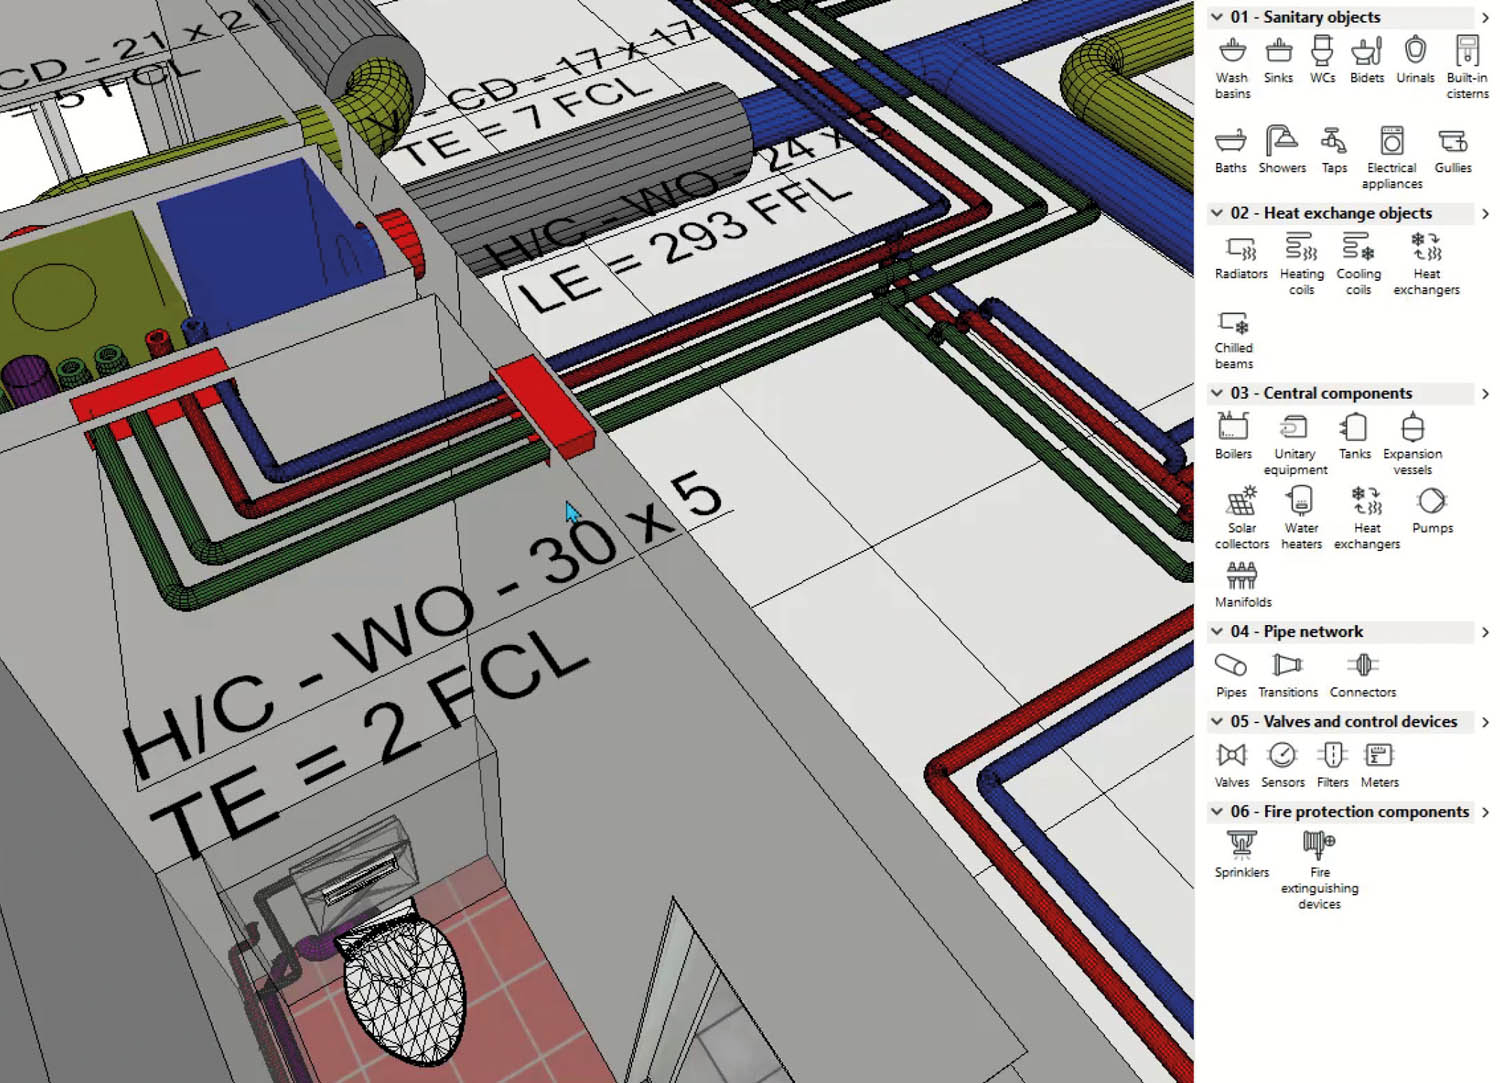Viewport: 1500px width, 1083px height.
Task: Collapse the 01 - Sanitary objects section
Action: coord(1217,17)
